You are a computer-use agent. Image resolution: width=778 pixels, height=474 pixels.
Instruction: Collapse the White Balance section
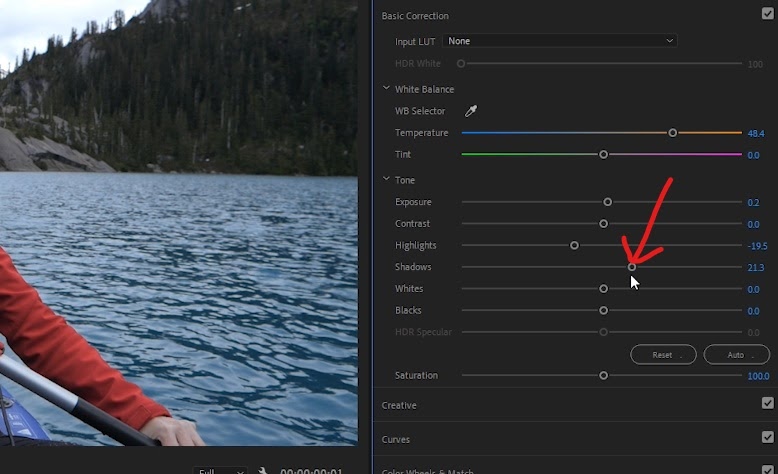point(386,88)
